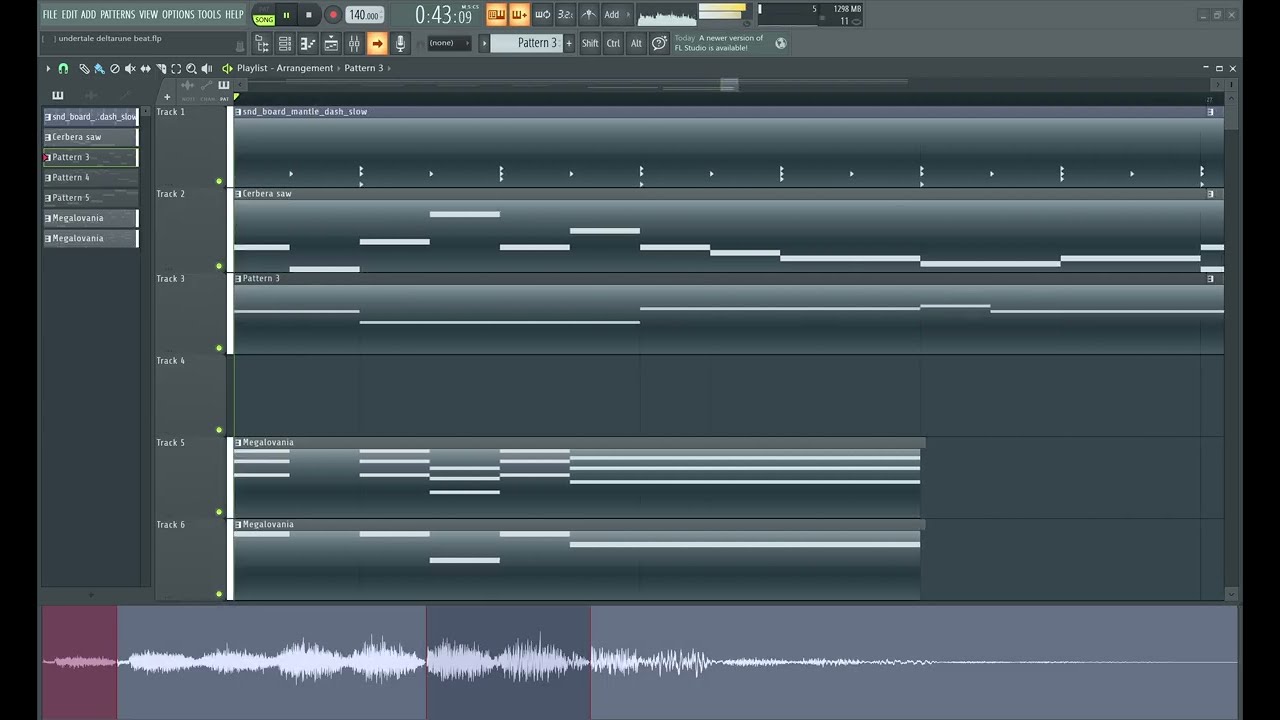Open the playlist options menu arrow

pyautogui.click(x=47, y=68)
